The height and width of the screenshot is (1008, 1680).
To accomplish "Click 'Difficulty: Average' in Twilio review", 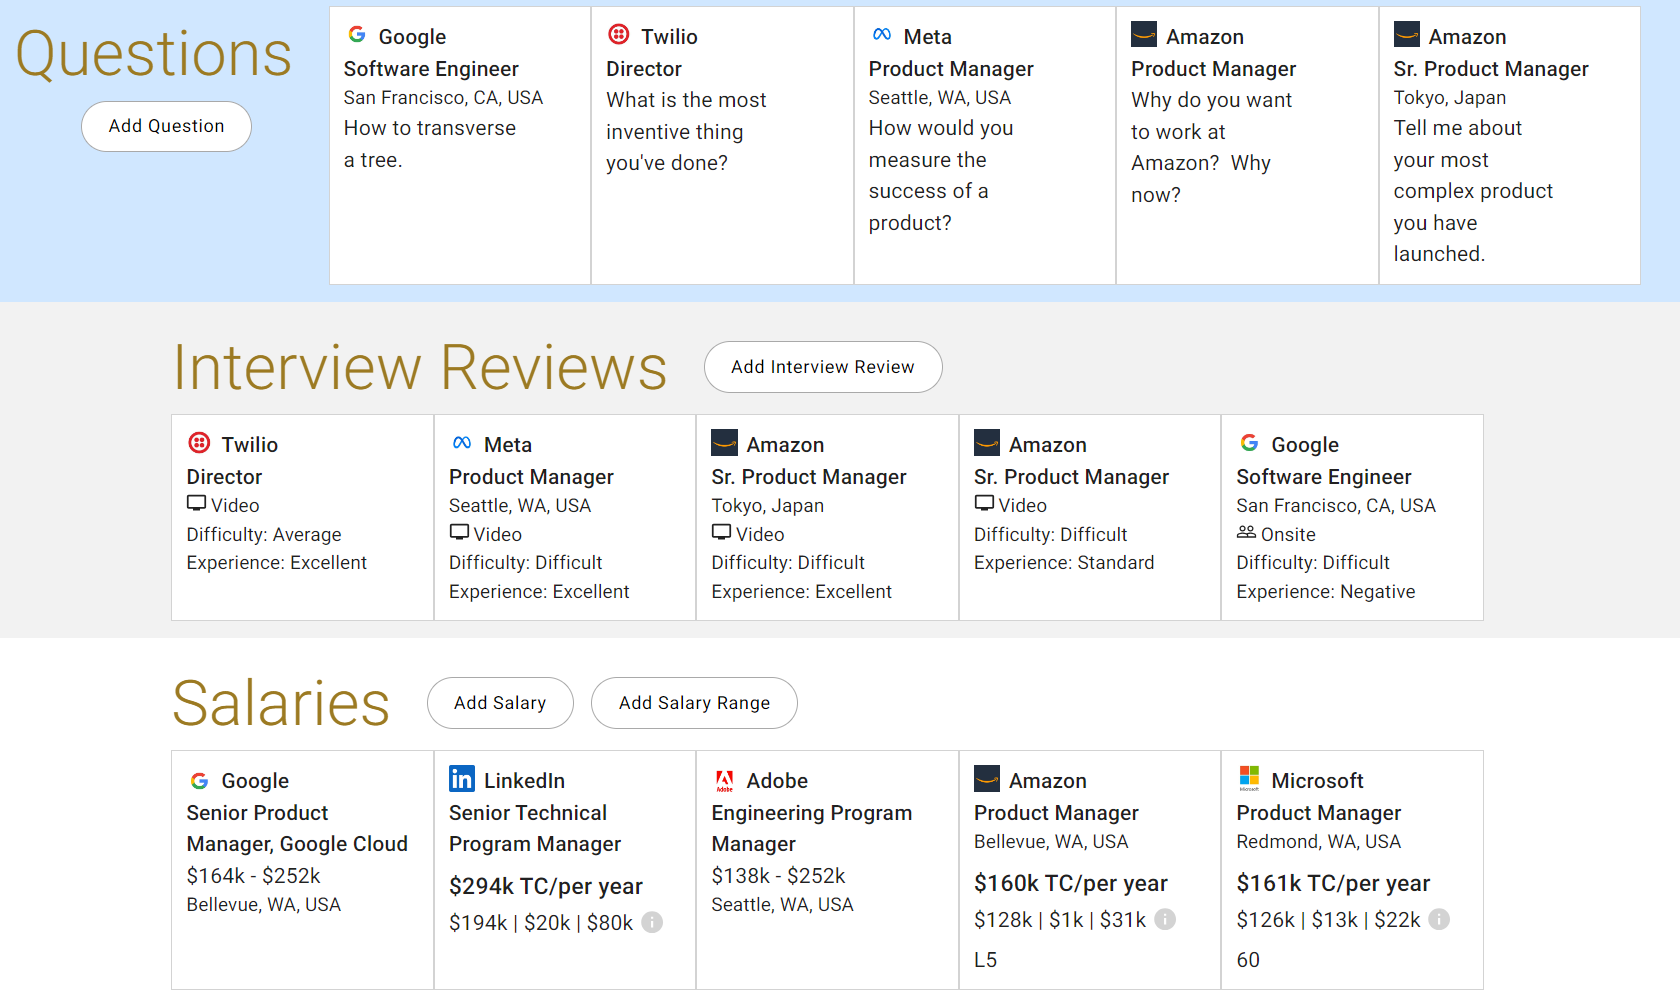I will coord(264,535).
